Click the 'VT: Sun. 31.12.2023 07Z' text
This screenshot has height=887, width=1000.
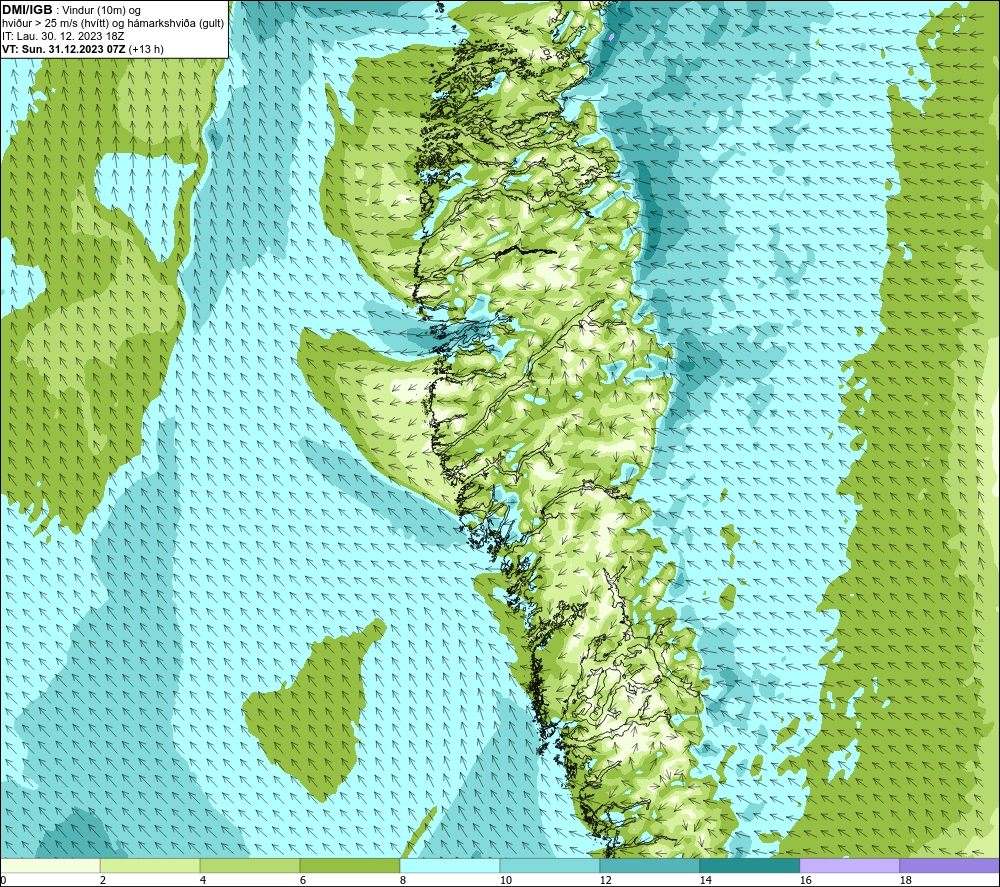64,49
